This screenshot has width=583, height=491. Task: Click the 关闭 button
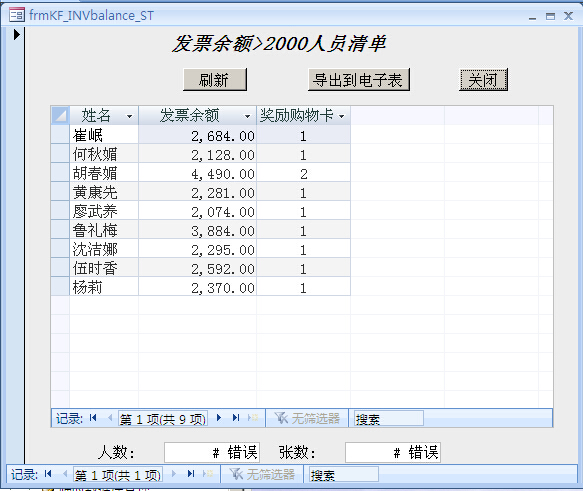point(483,80)
